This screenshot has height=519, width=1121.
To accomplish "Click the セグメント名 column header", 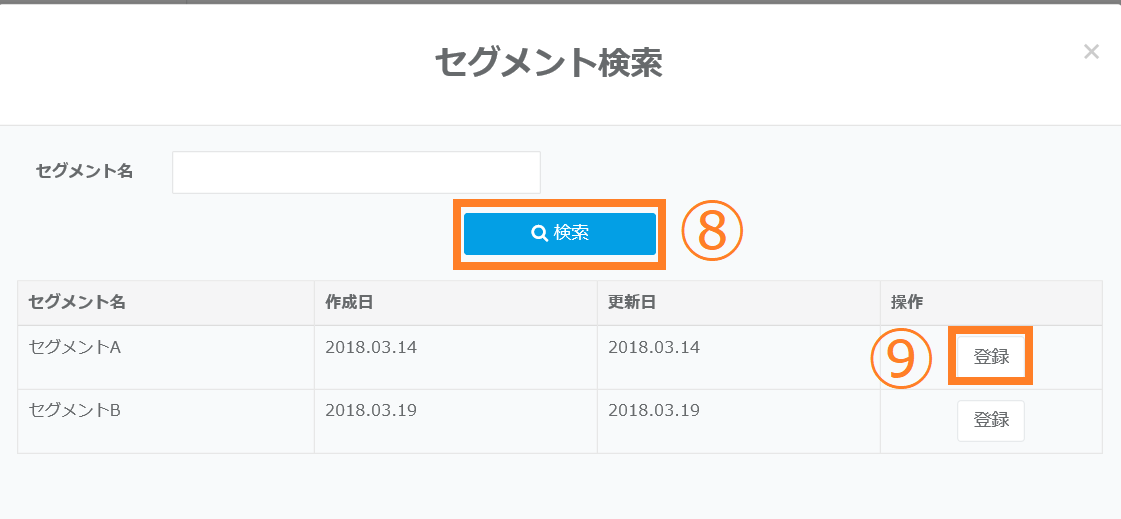I will 77,302.
